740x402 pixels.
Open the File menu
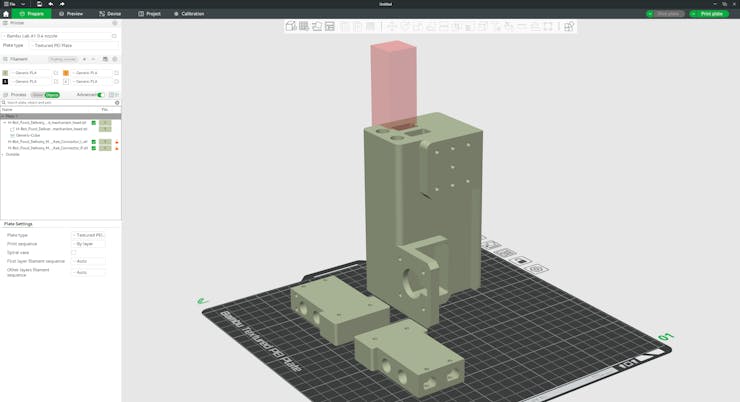tap(9, 4)
